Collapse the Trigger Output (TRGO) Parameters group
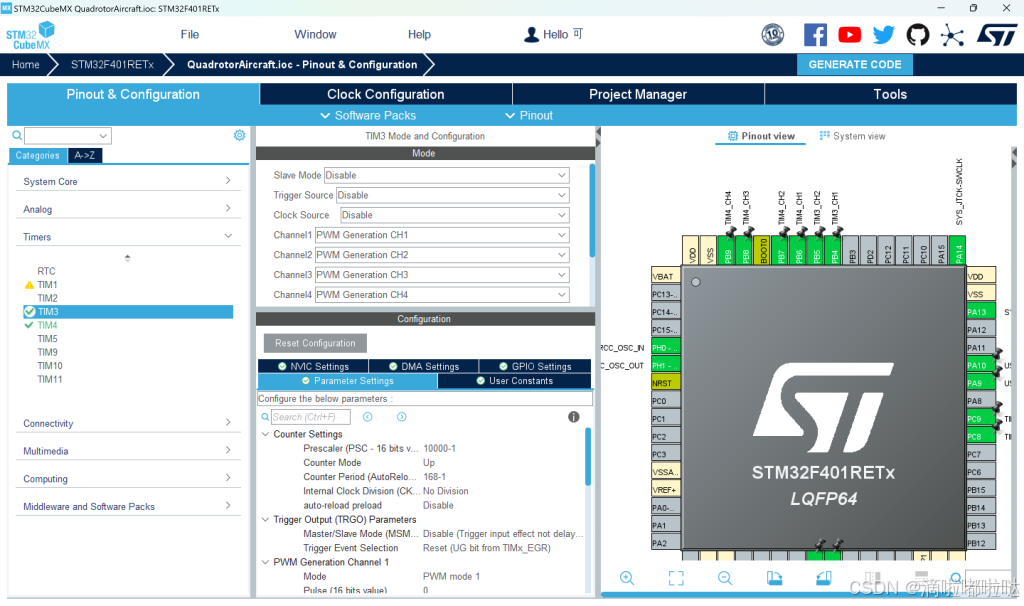1024x606 pixels. [265, 520]
